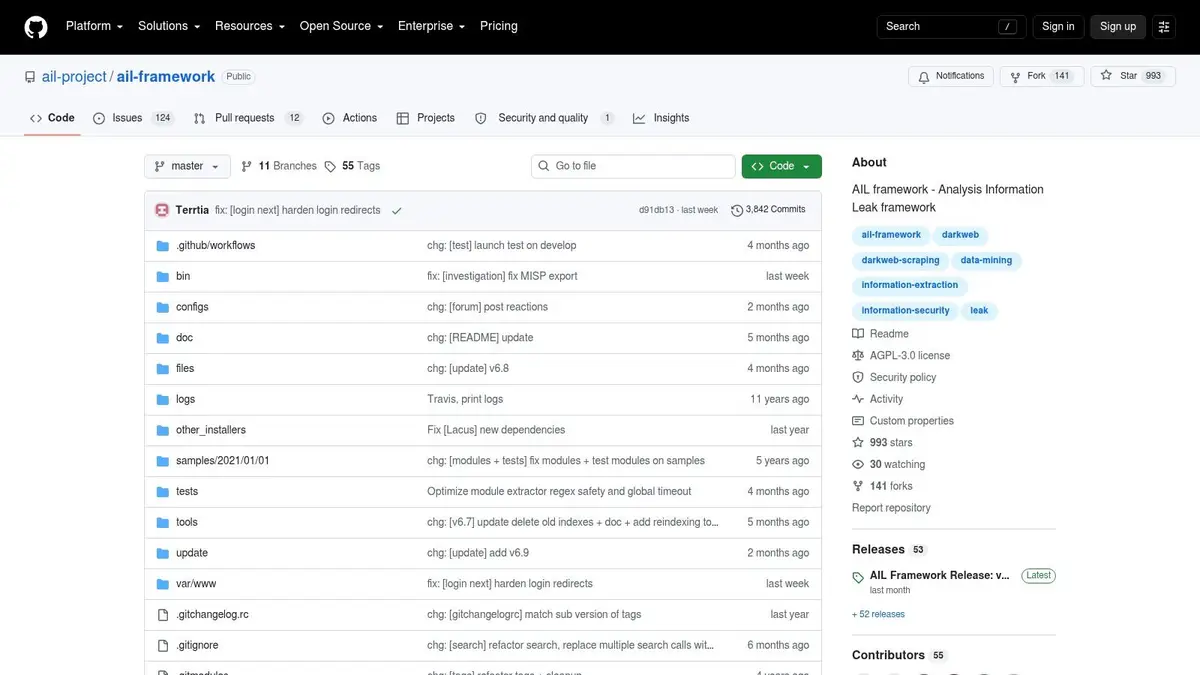Open commit hash d91db13
The height and width of the screenshot is (675, 1200).
655,211
